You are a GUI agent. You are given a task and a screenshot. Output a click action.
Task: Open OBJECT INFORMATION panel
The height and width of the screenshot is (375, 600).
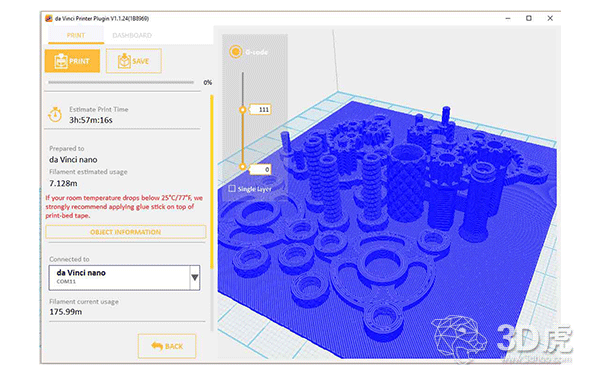(126, 232)
